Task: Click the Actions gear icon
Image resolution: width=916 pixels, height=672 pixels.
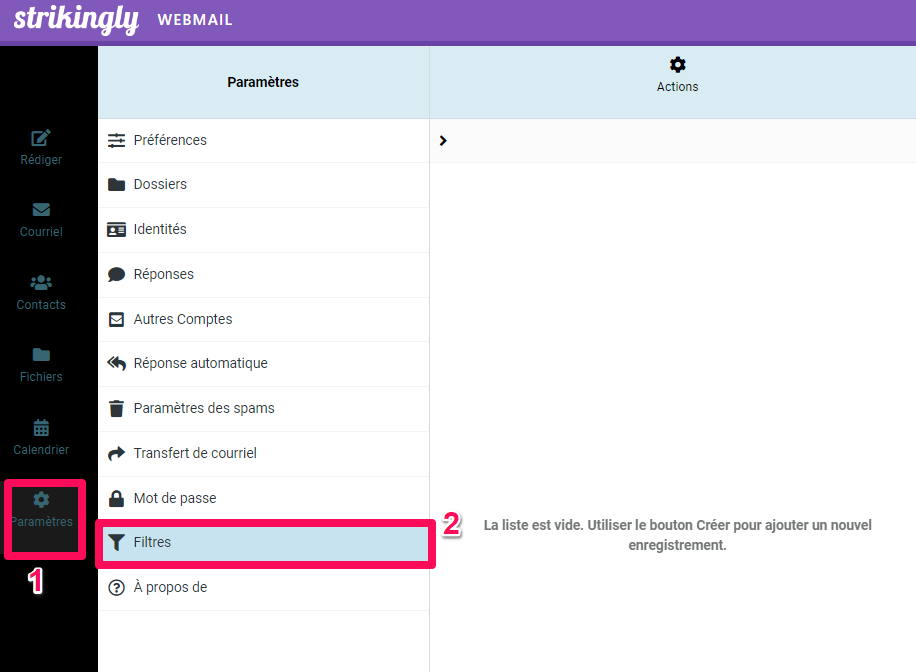Action: pyautogui.click(x=677, y=65)
